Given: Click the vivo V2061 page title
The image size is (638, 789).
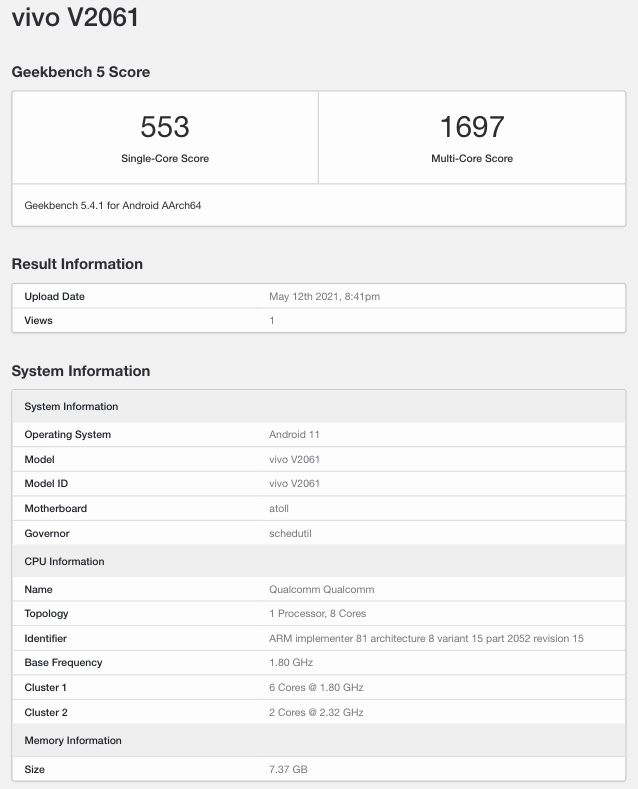Looking at the screenshot, I should pos(75,18).
